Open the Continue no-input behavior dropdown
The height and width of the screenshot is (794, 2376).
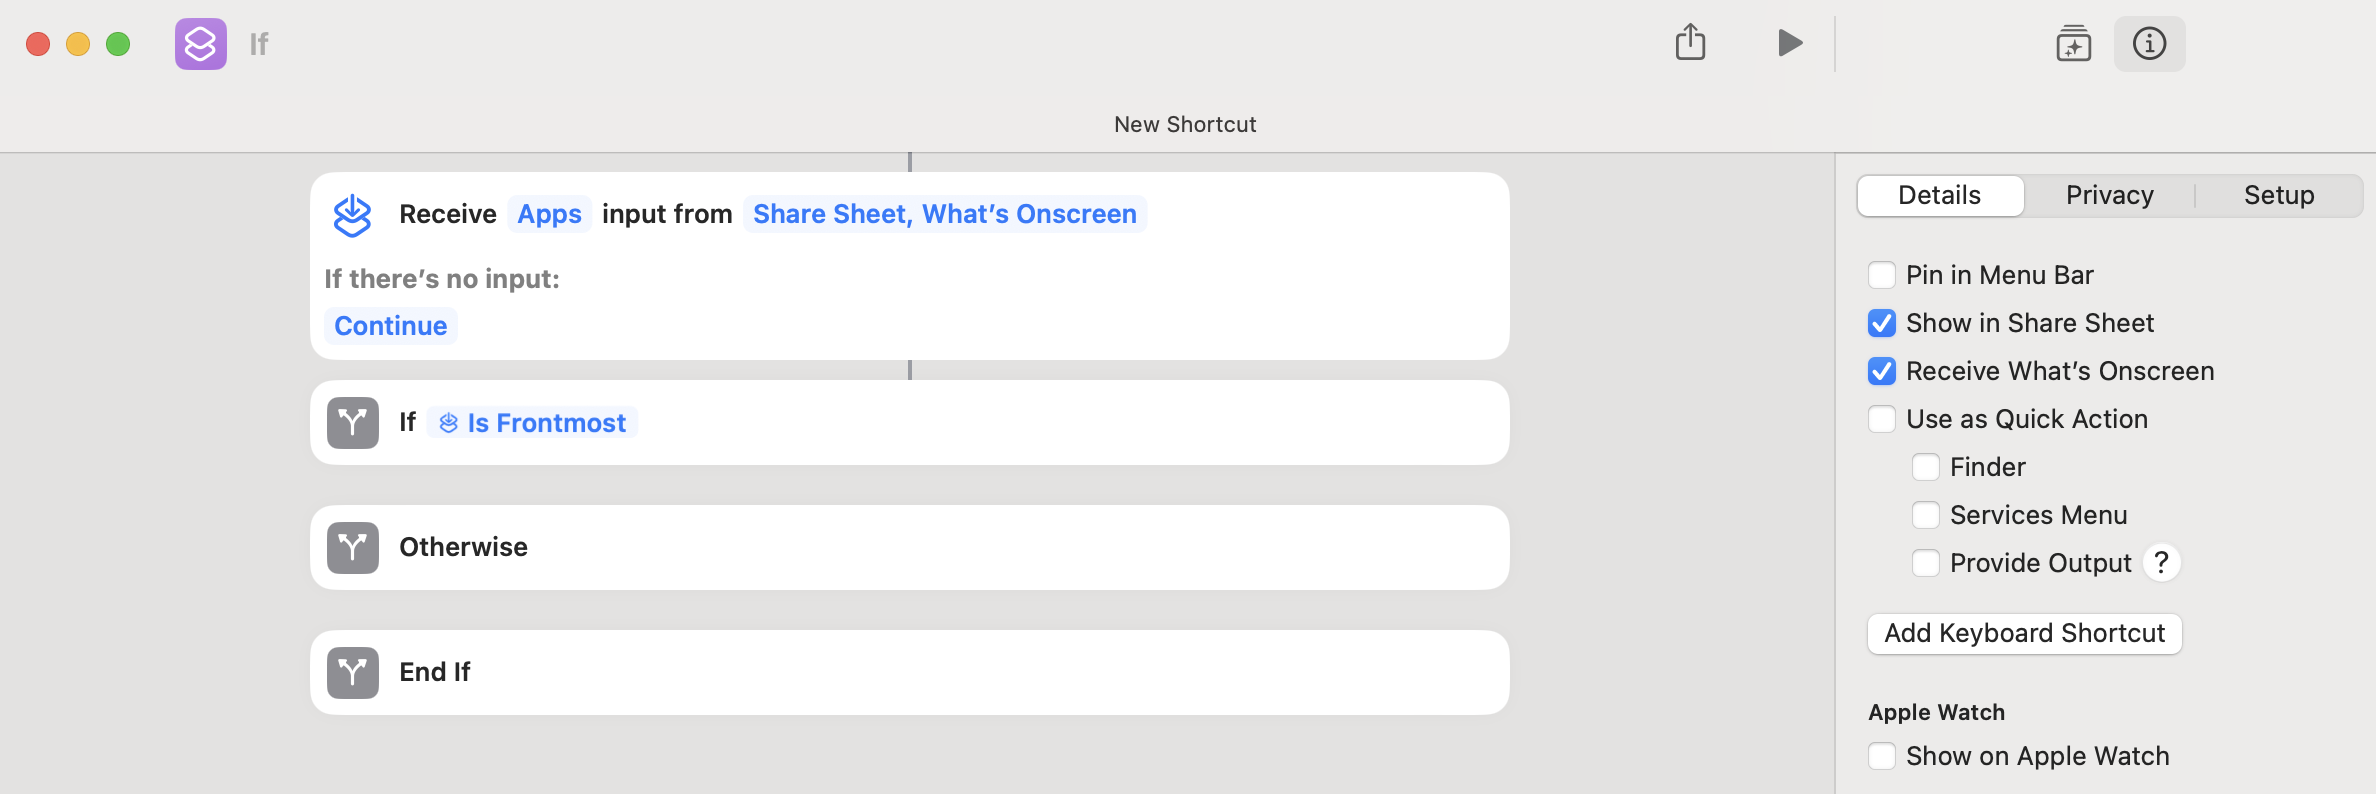(390, 326)
